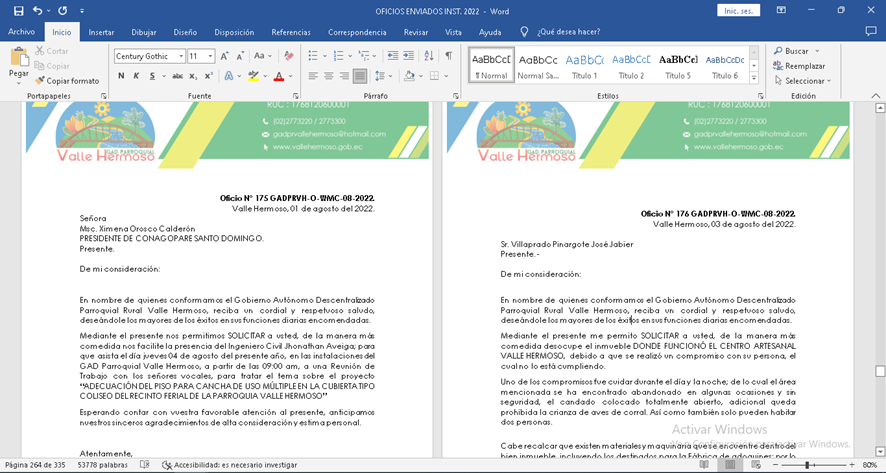Screen dimensions: 886x473
Task: Open the Century Gothic font dropdown
Action: (x=180, y=56)
